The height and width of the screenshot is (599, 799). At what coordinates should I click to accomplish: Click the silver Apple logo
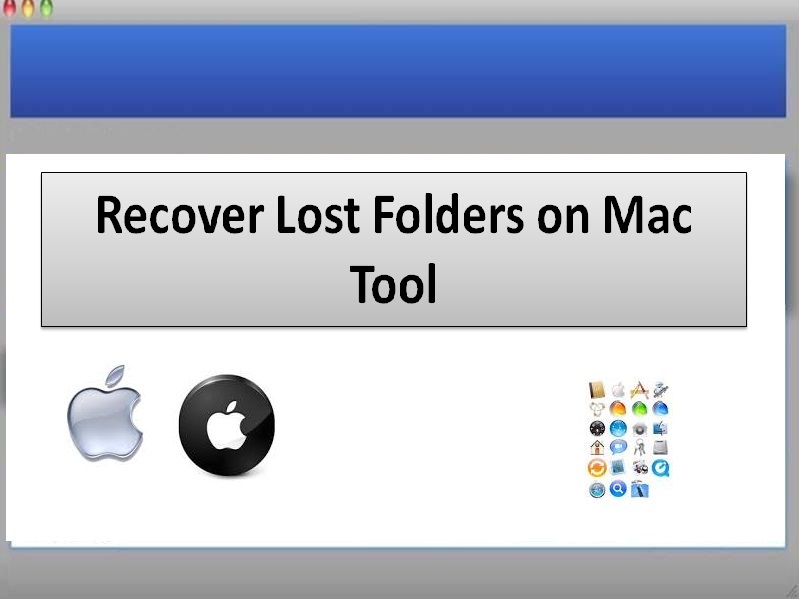point(105,413)
